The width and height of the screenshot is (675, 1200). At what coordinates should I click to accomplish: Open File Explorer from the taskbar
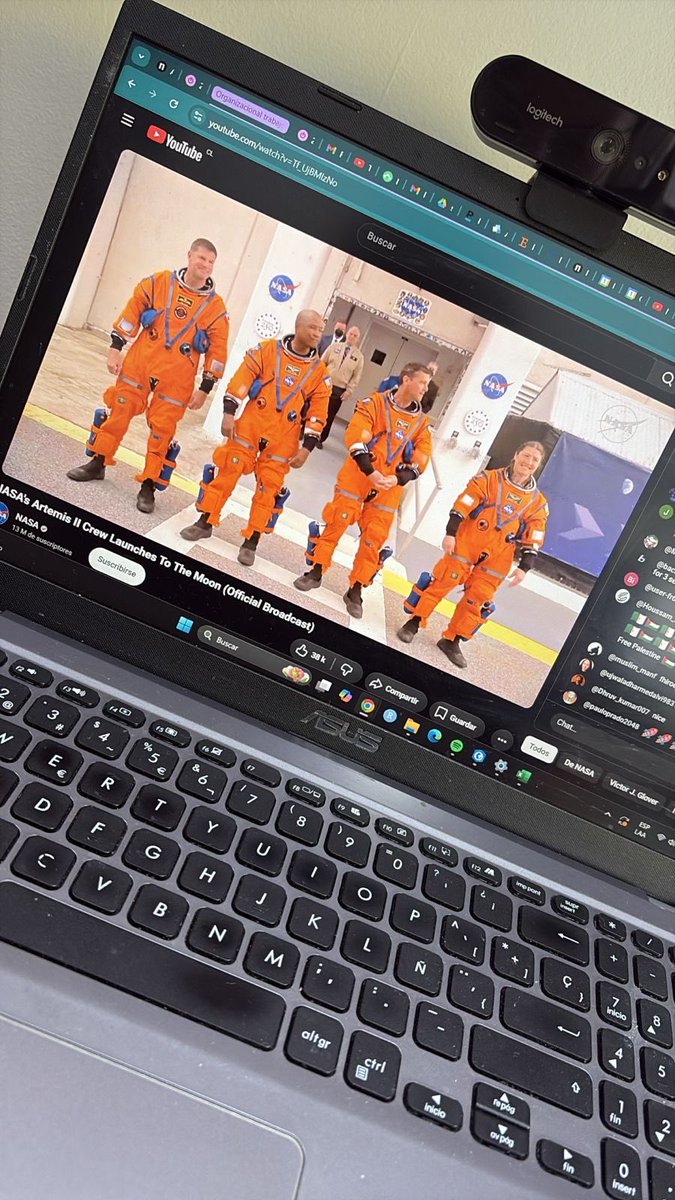tap(411, 725)
